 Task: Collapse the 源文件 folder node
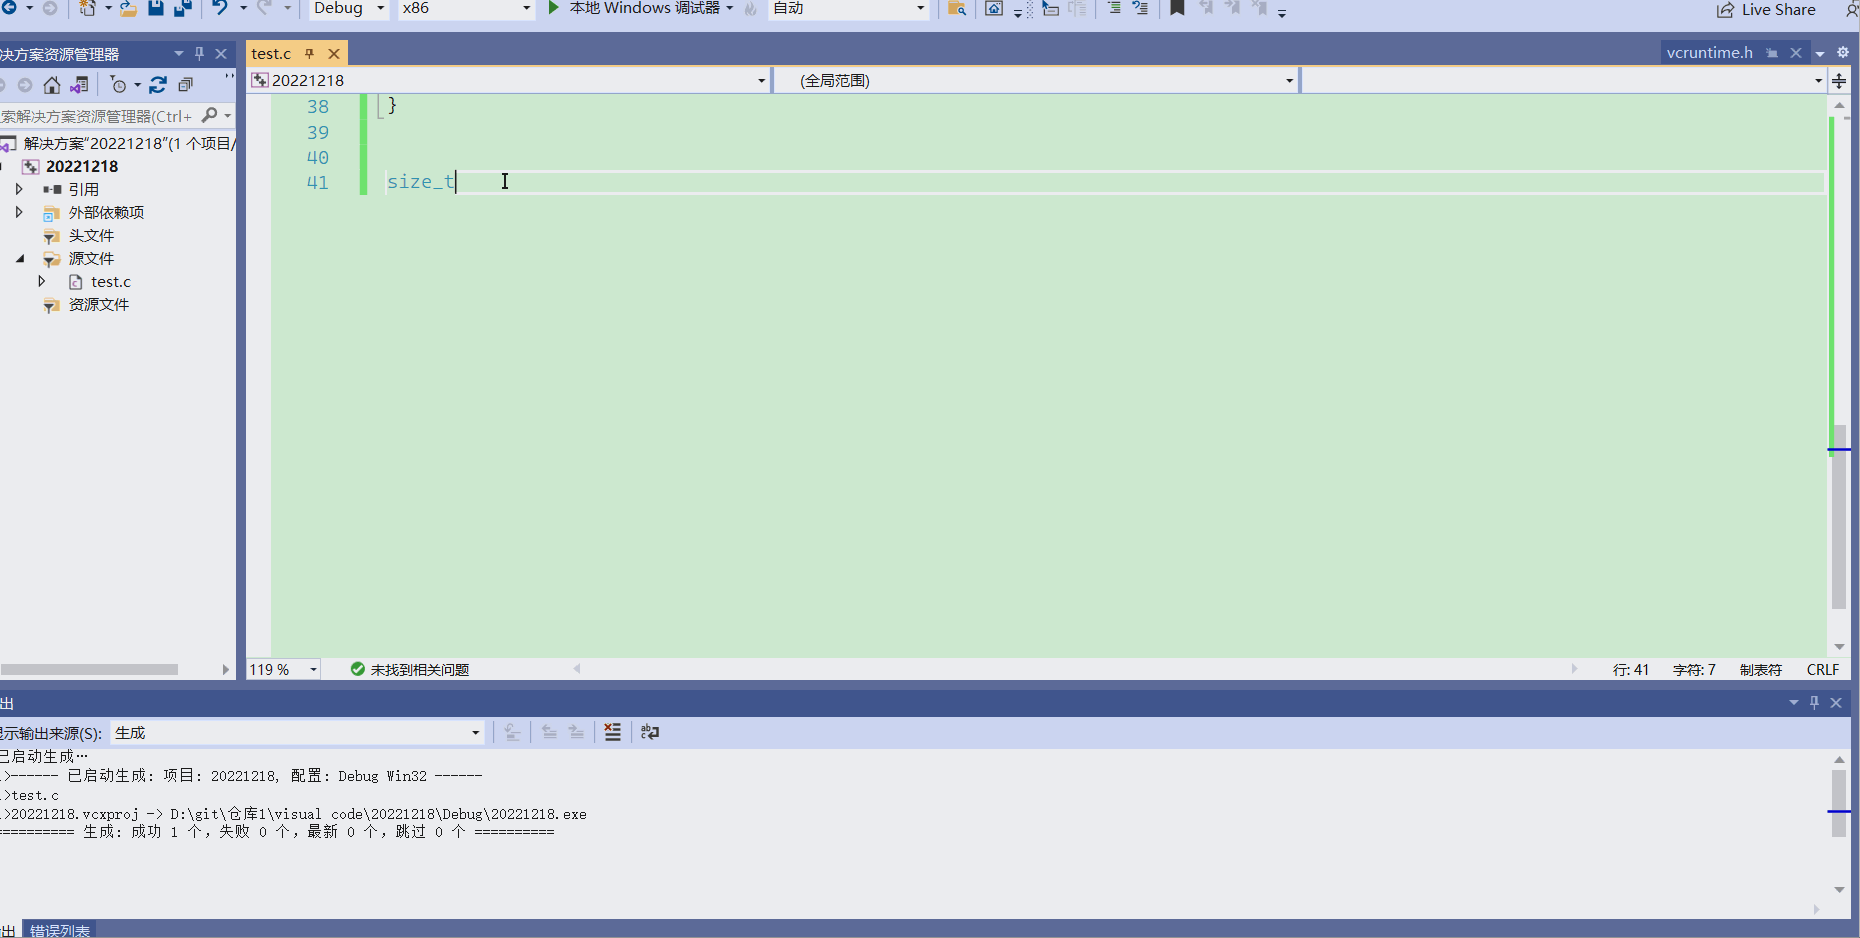tap(20, 259)
